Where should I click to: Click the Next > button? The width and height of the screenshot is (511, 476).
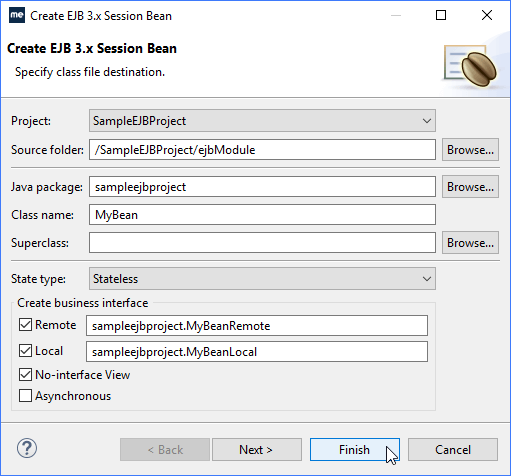click(x=257, y=450)
